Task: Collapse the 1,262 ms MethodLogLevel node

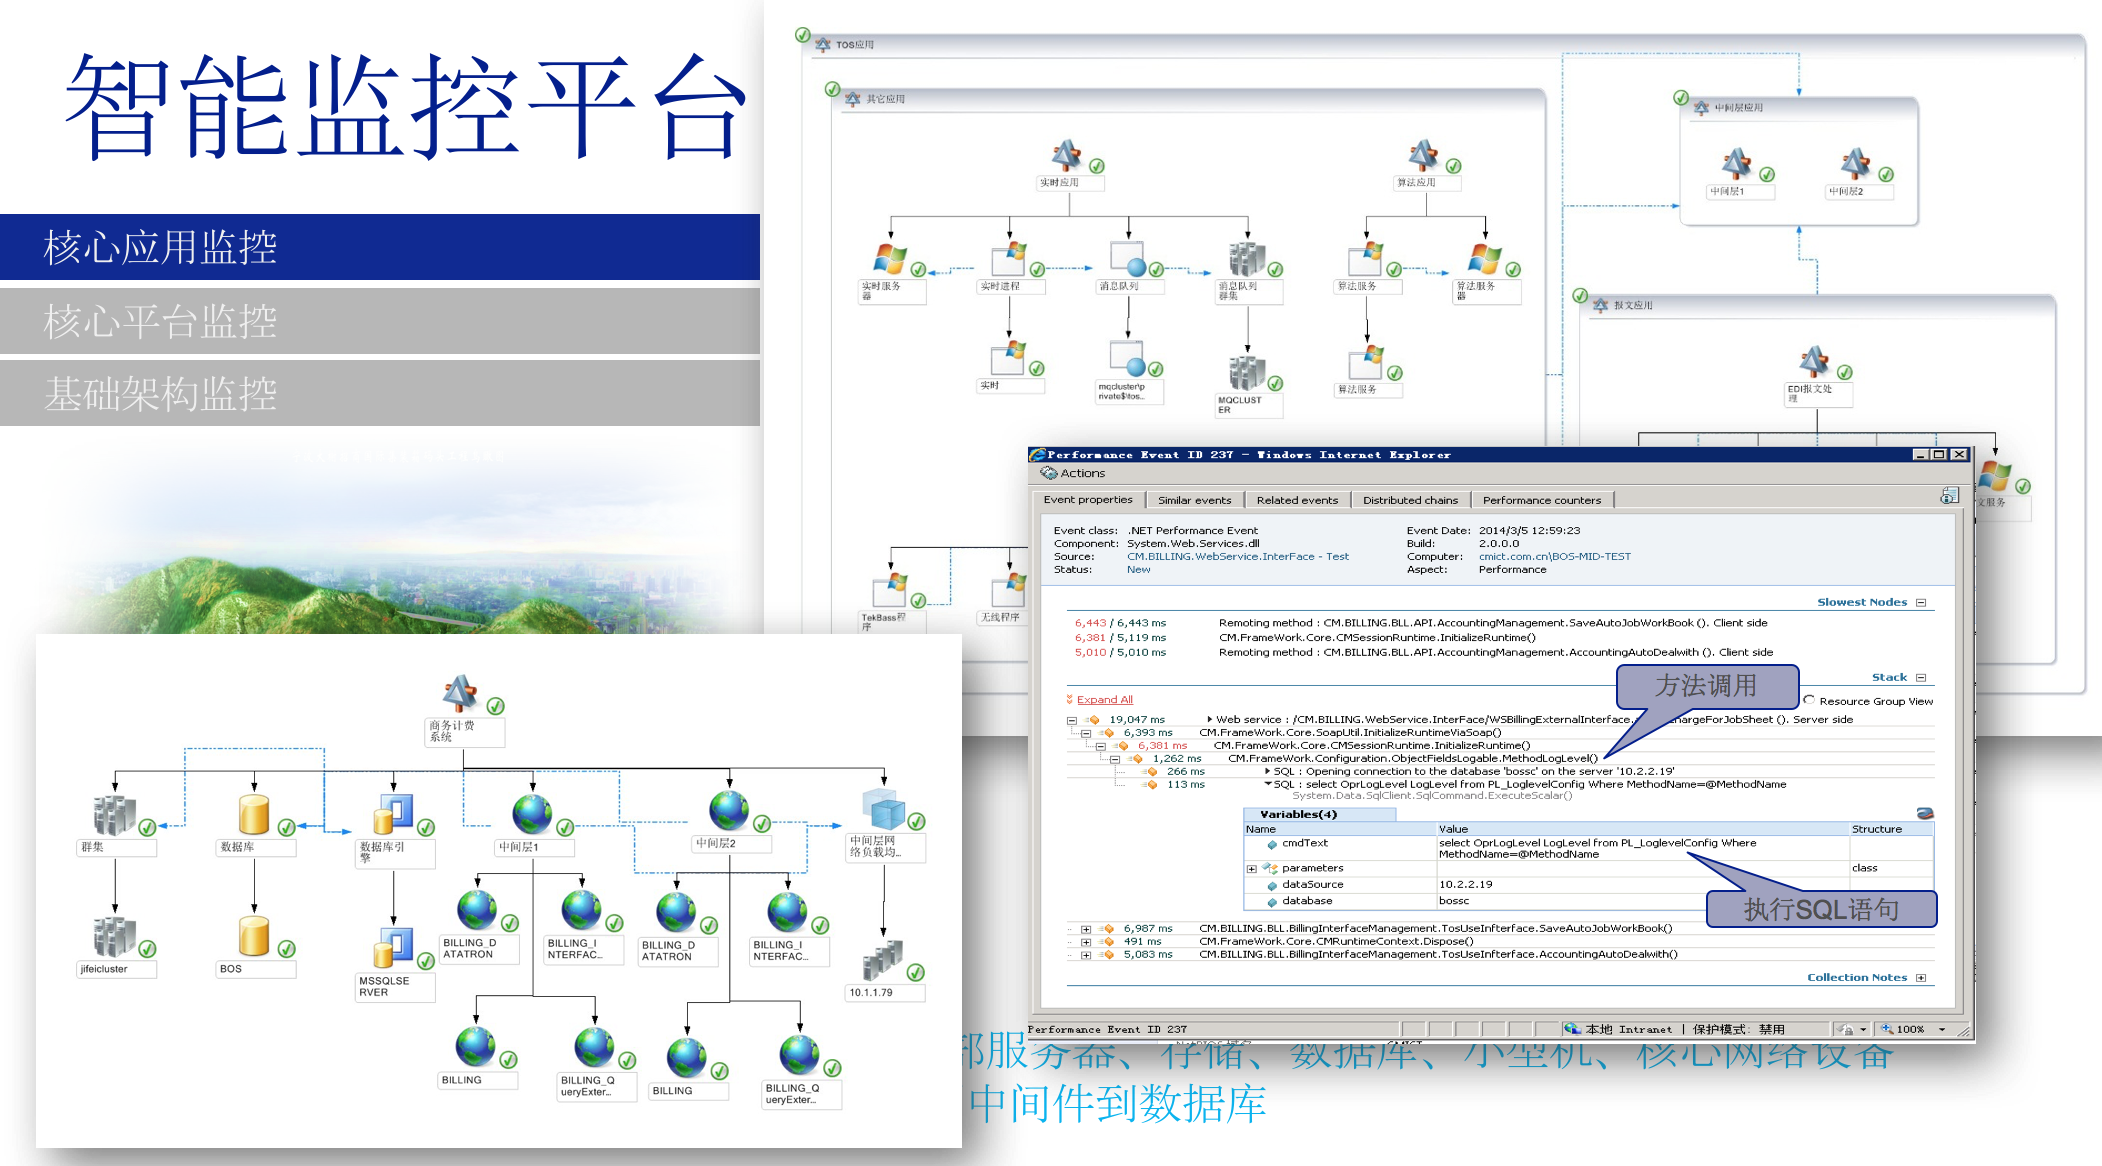Action: pos(1115,759)
